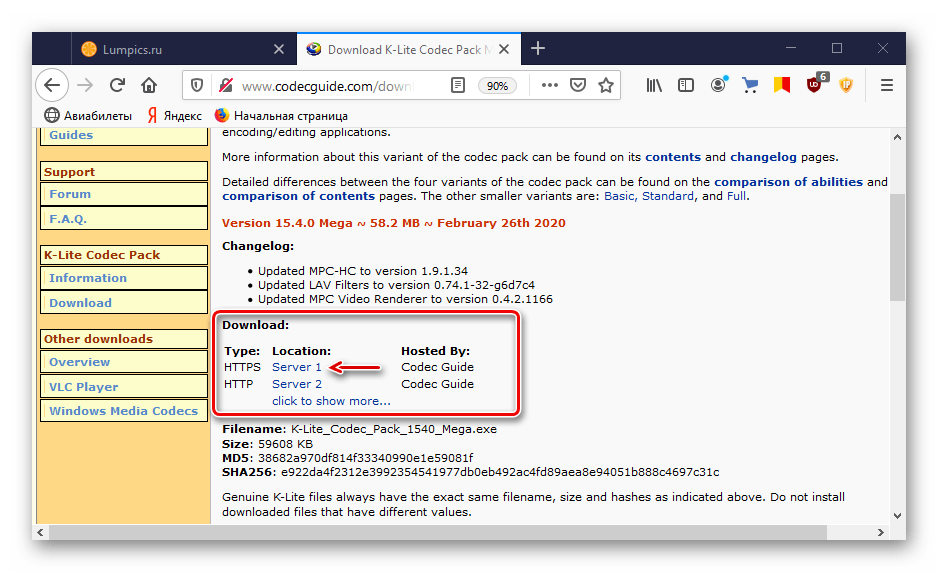Viewport: 938px width, 580px height.
Task: Open the Firefox hamburger menu
Action: pos(886,86)
